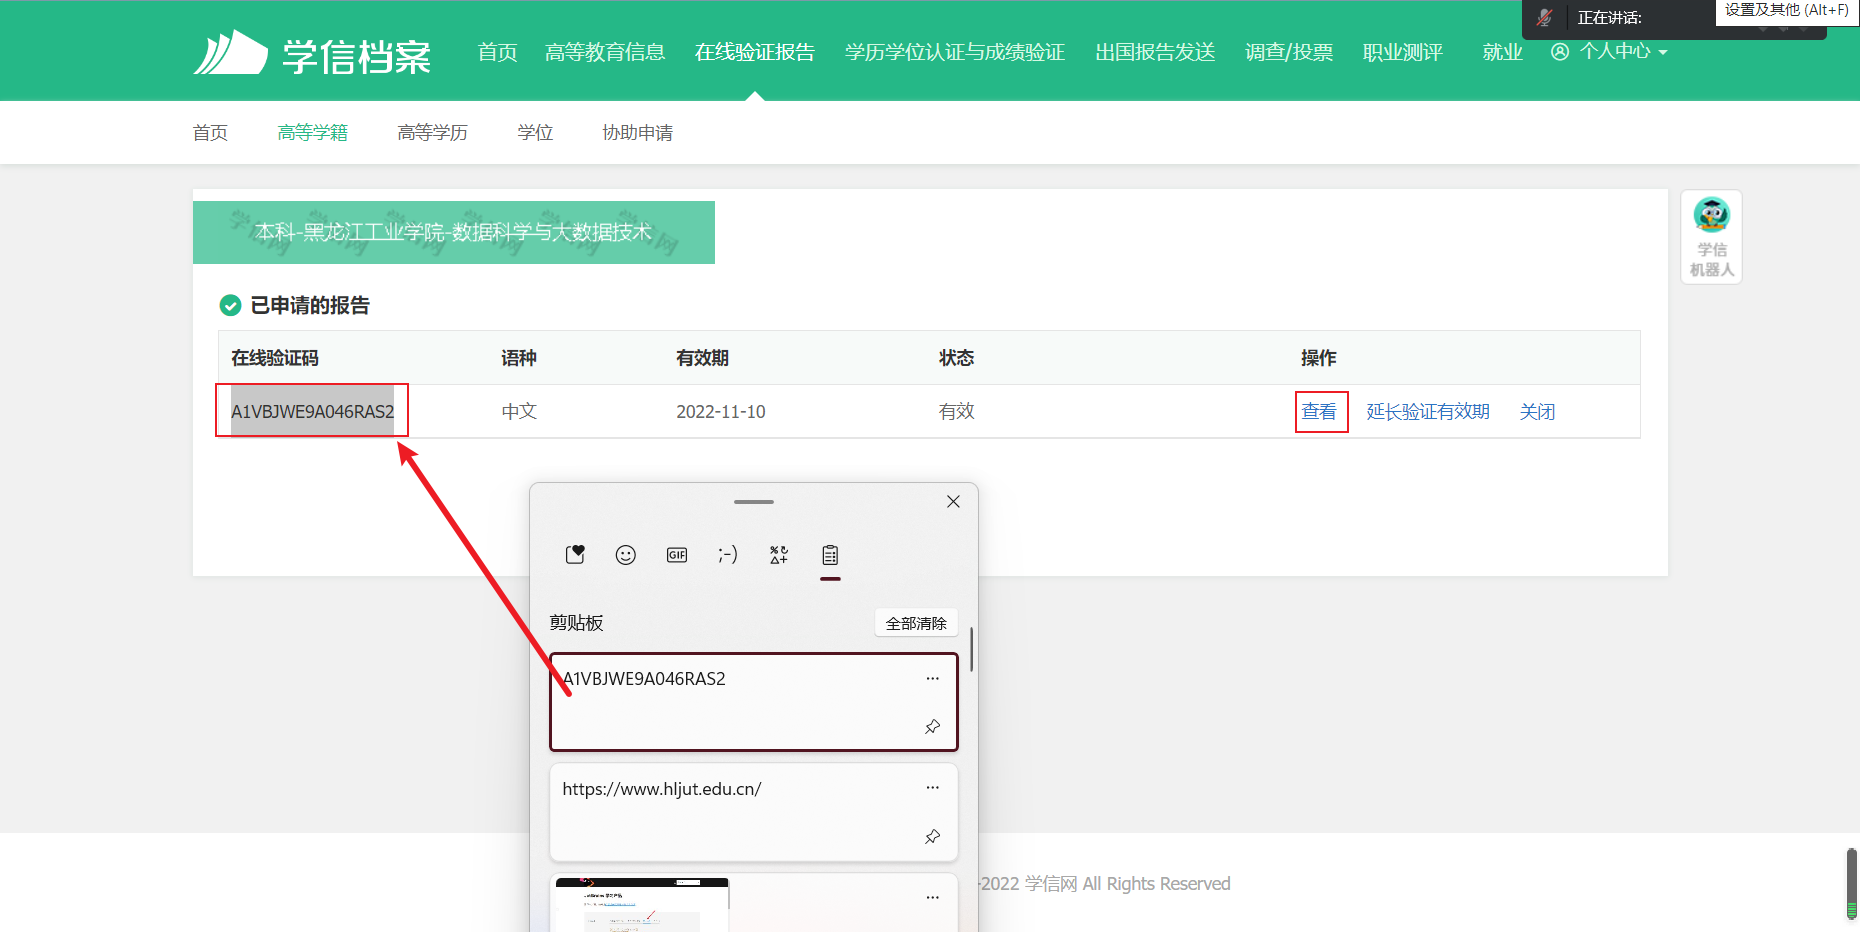Open 高等教育信息 menu
Viewport: 1860px width, 932px height.
(605, 52)
